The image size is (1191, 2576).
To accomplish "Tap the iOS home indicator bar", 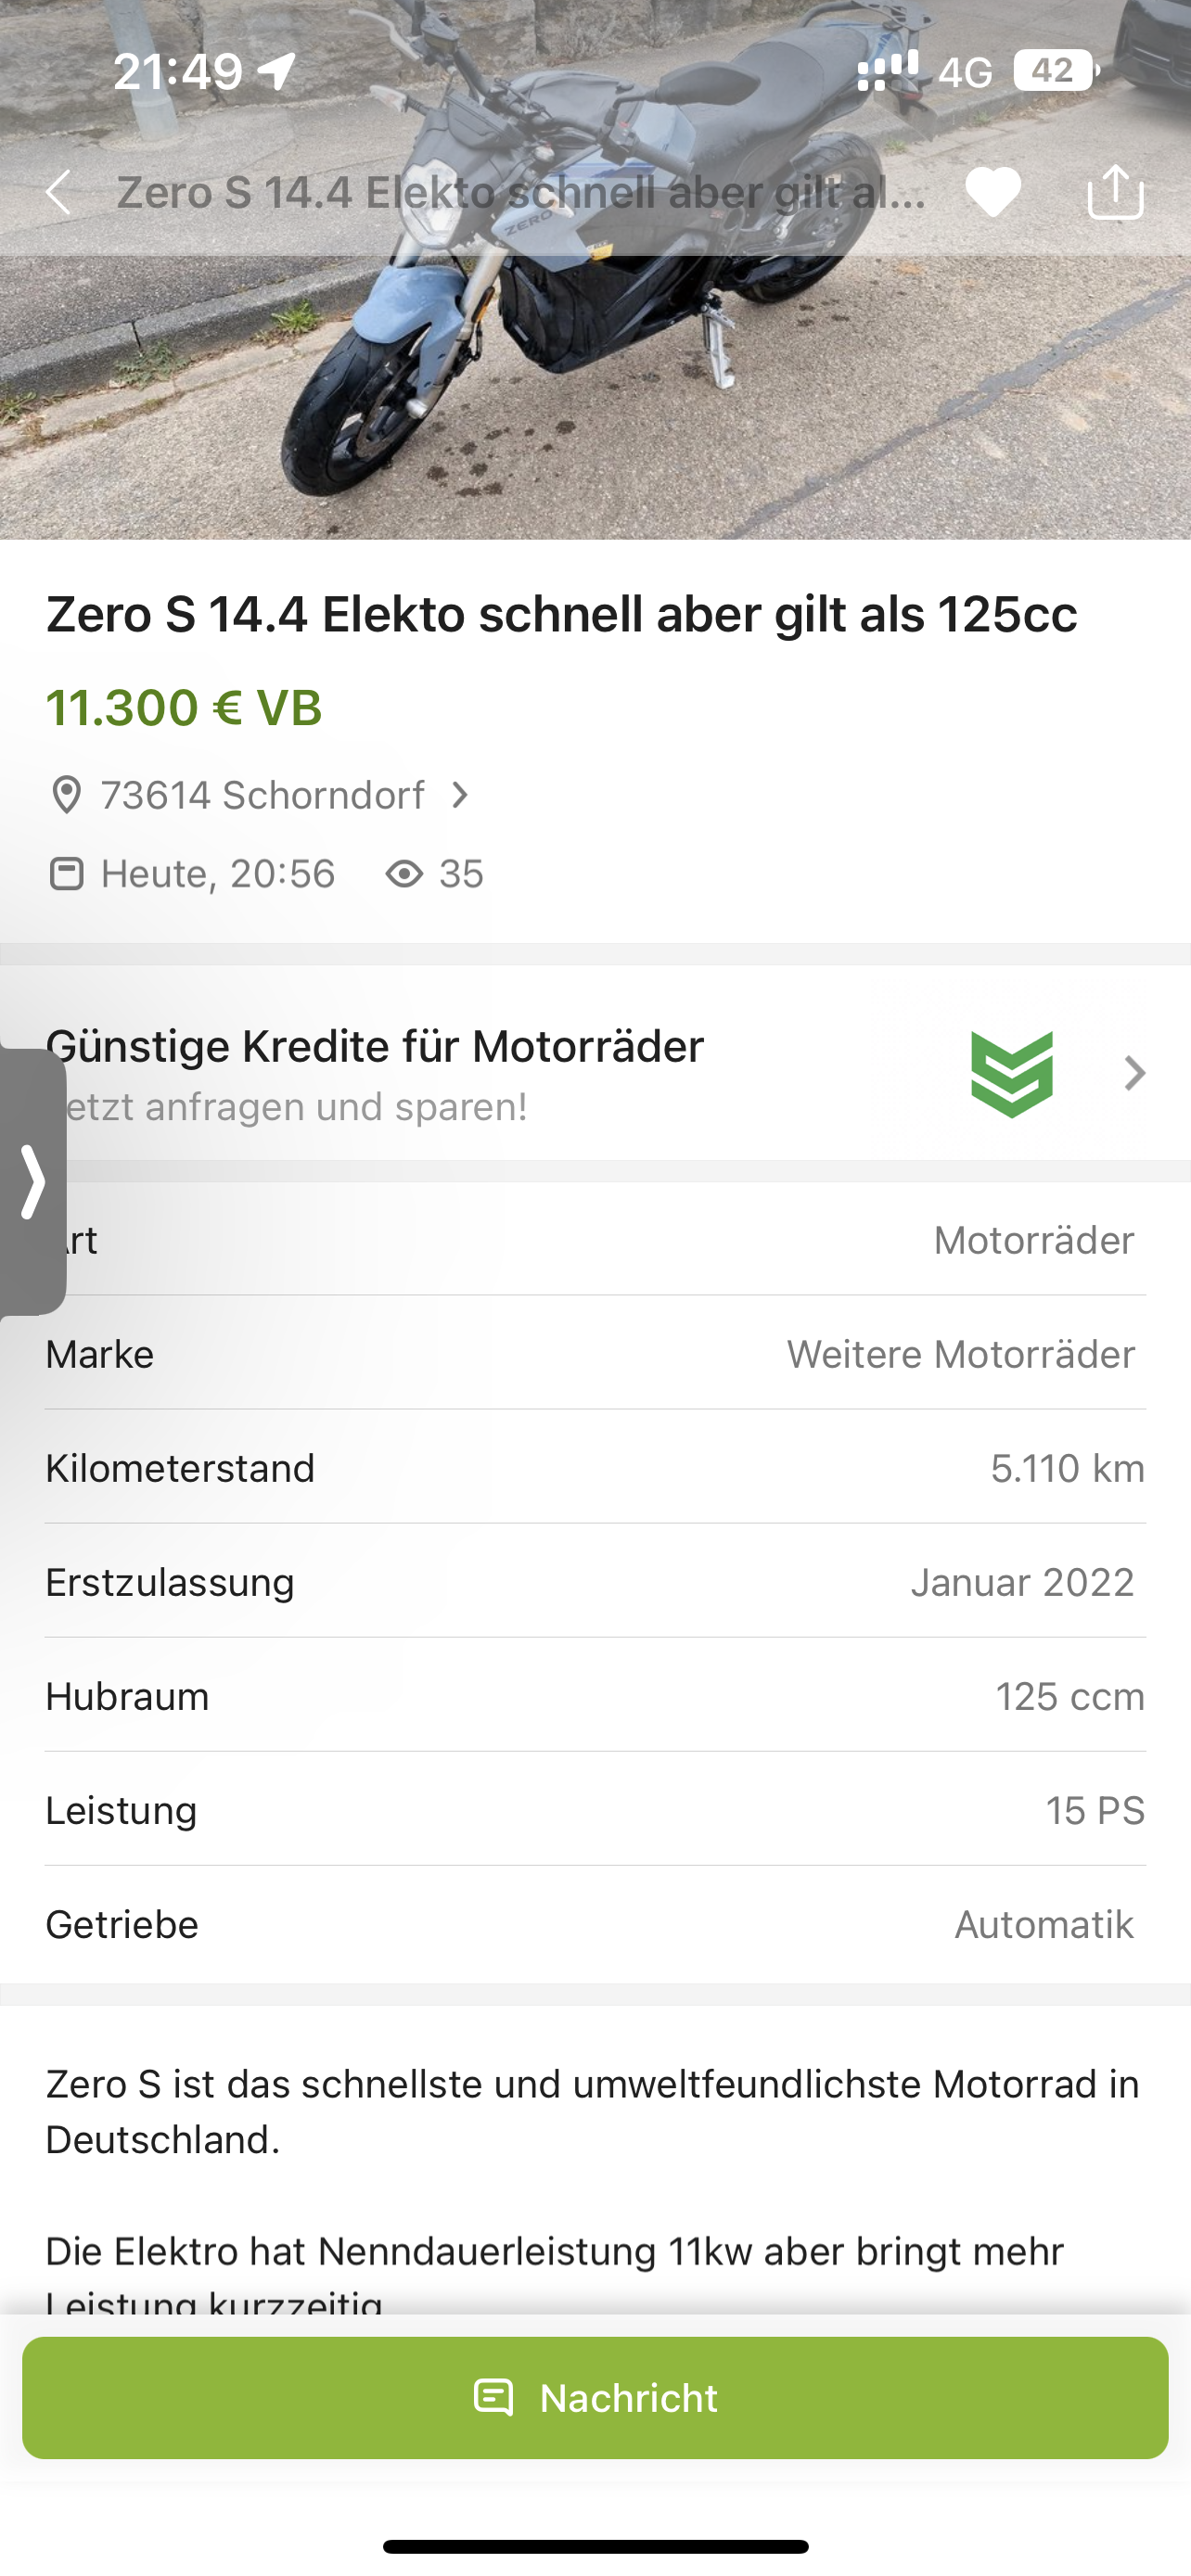I will click(x=595, y=2546).
